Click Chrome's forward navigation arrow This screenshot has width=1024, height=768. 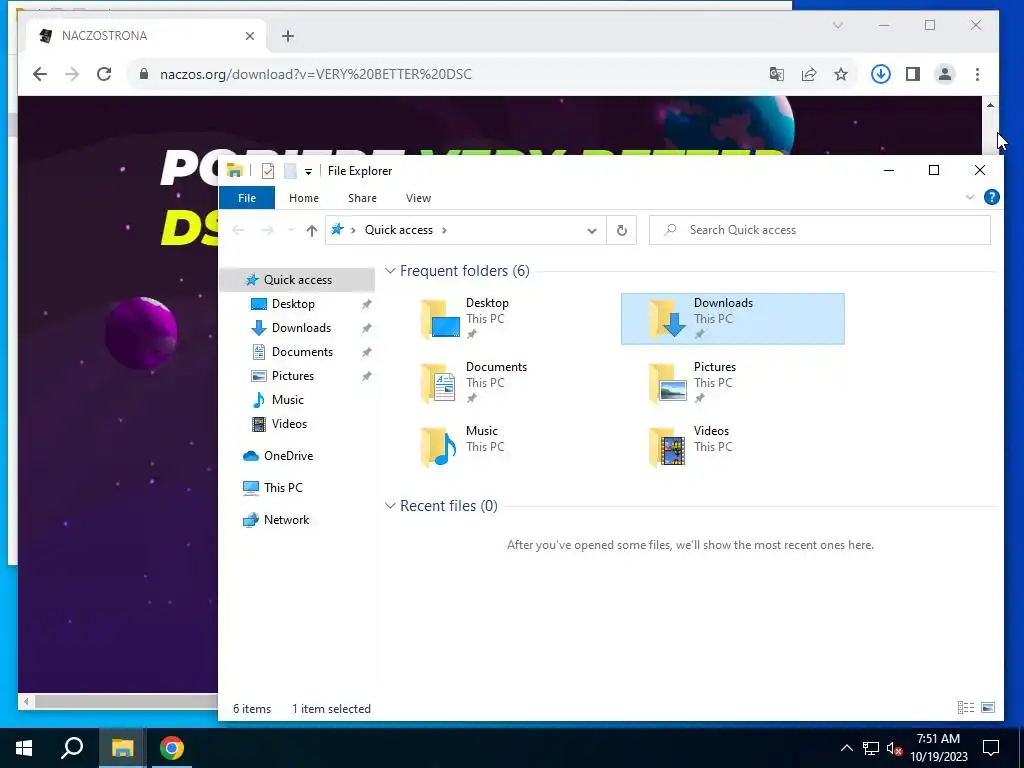pos(72,74)
